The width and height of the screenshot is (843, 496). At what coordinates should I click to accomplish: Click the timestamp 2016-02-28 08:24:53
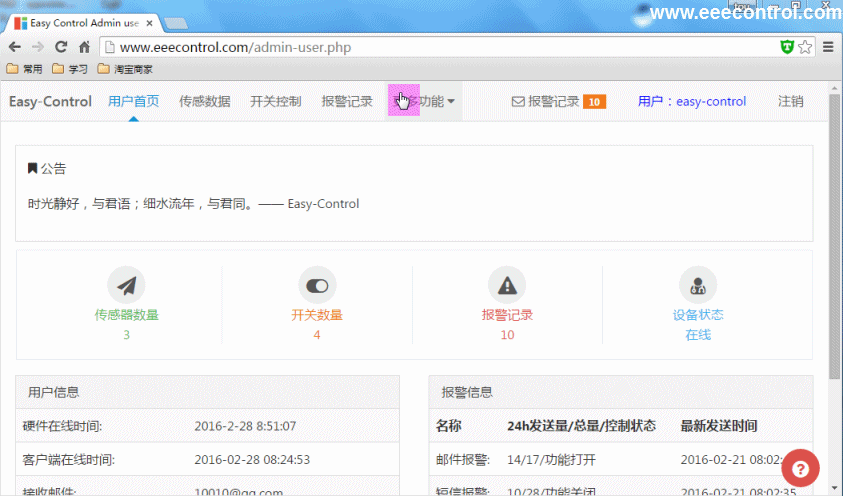(252, 460)
